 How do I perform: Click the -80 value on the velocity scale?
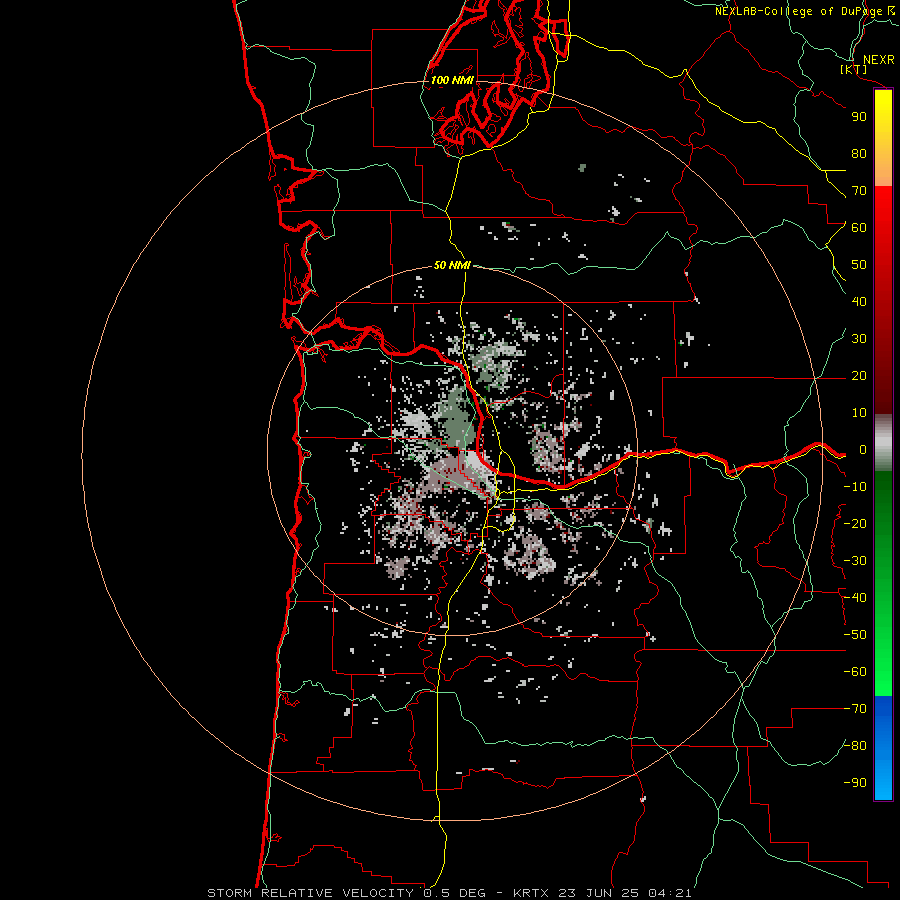point(855,746)
